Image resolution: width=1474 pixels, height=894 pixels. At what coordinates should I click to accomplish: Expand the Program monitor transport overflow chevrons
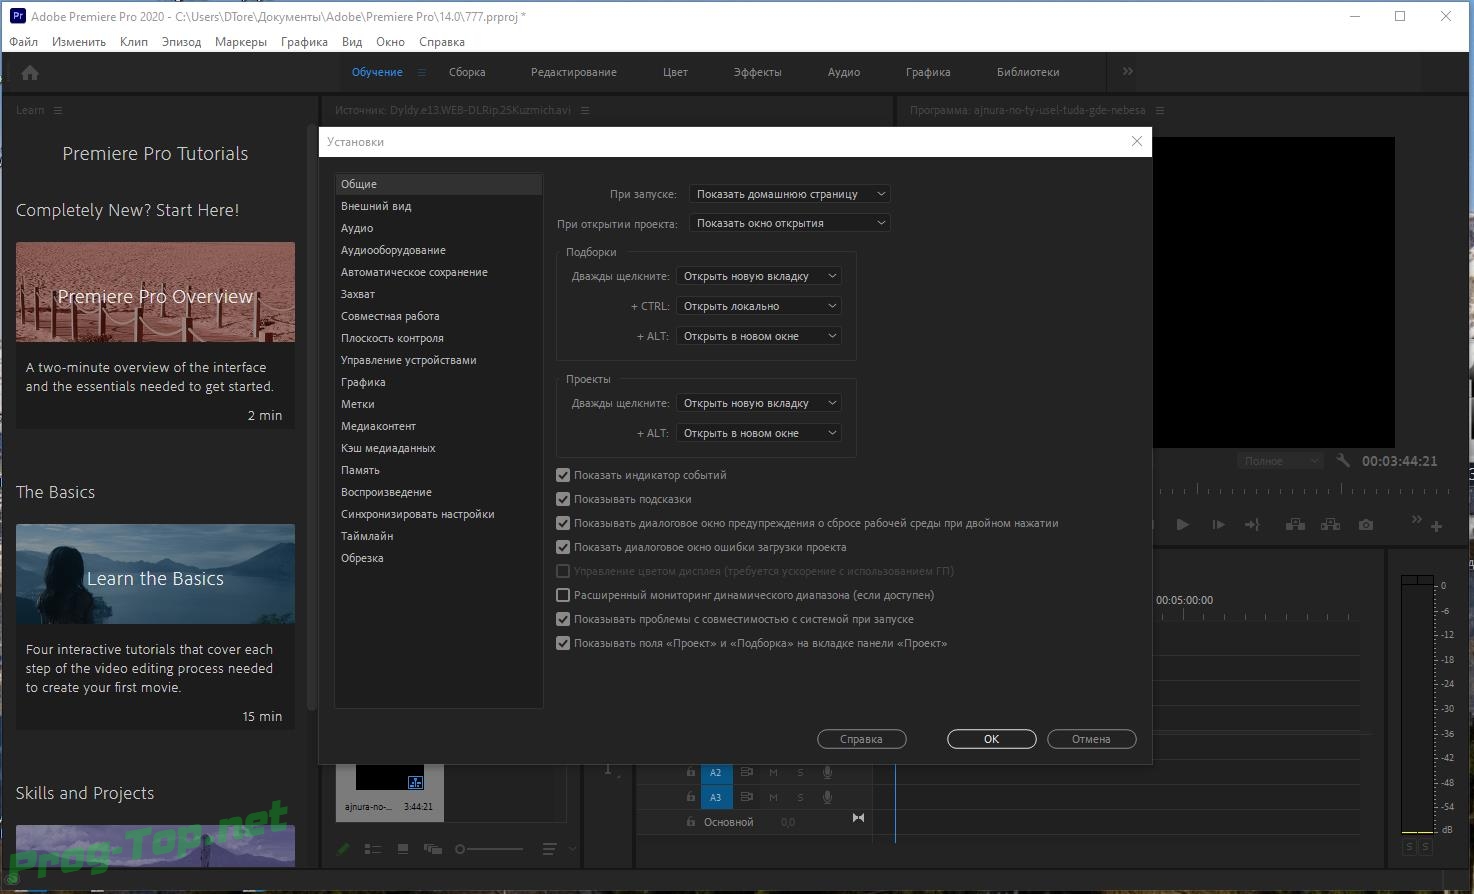click(1416, 519)
